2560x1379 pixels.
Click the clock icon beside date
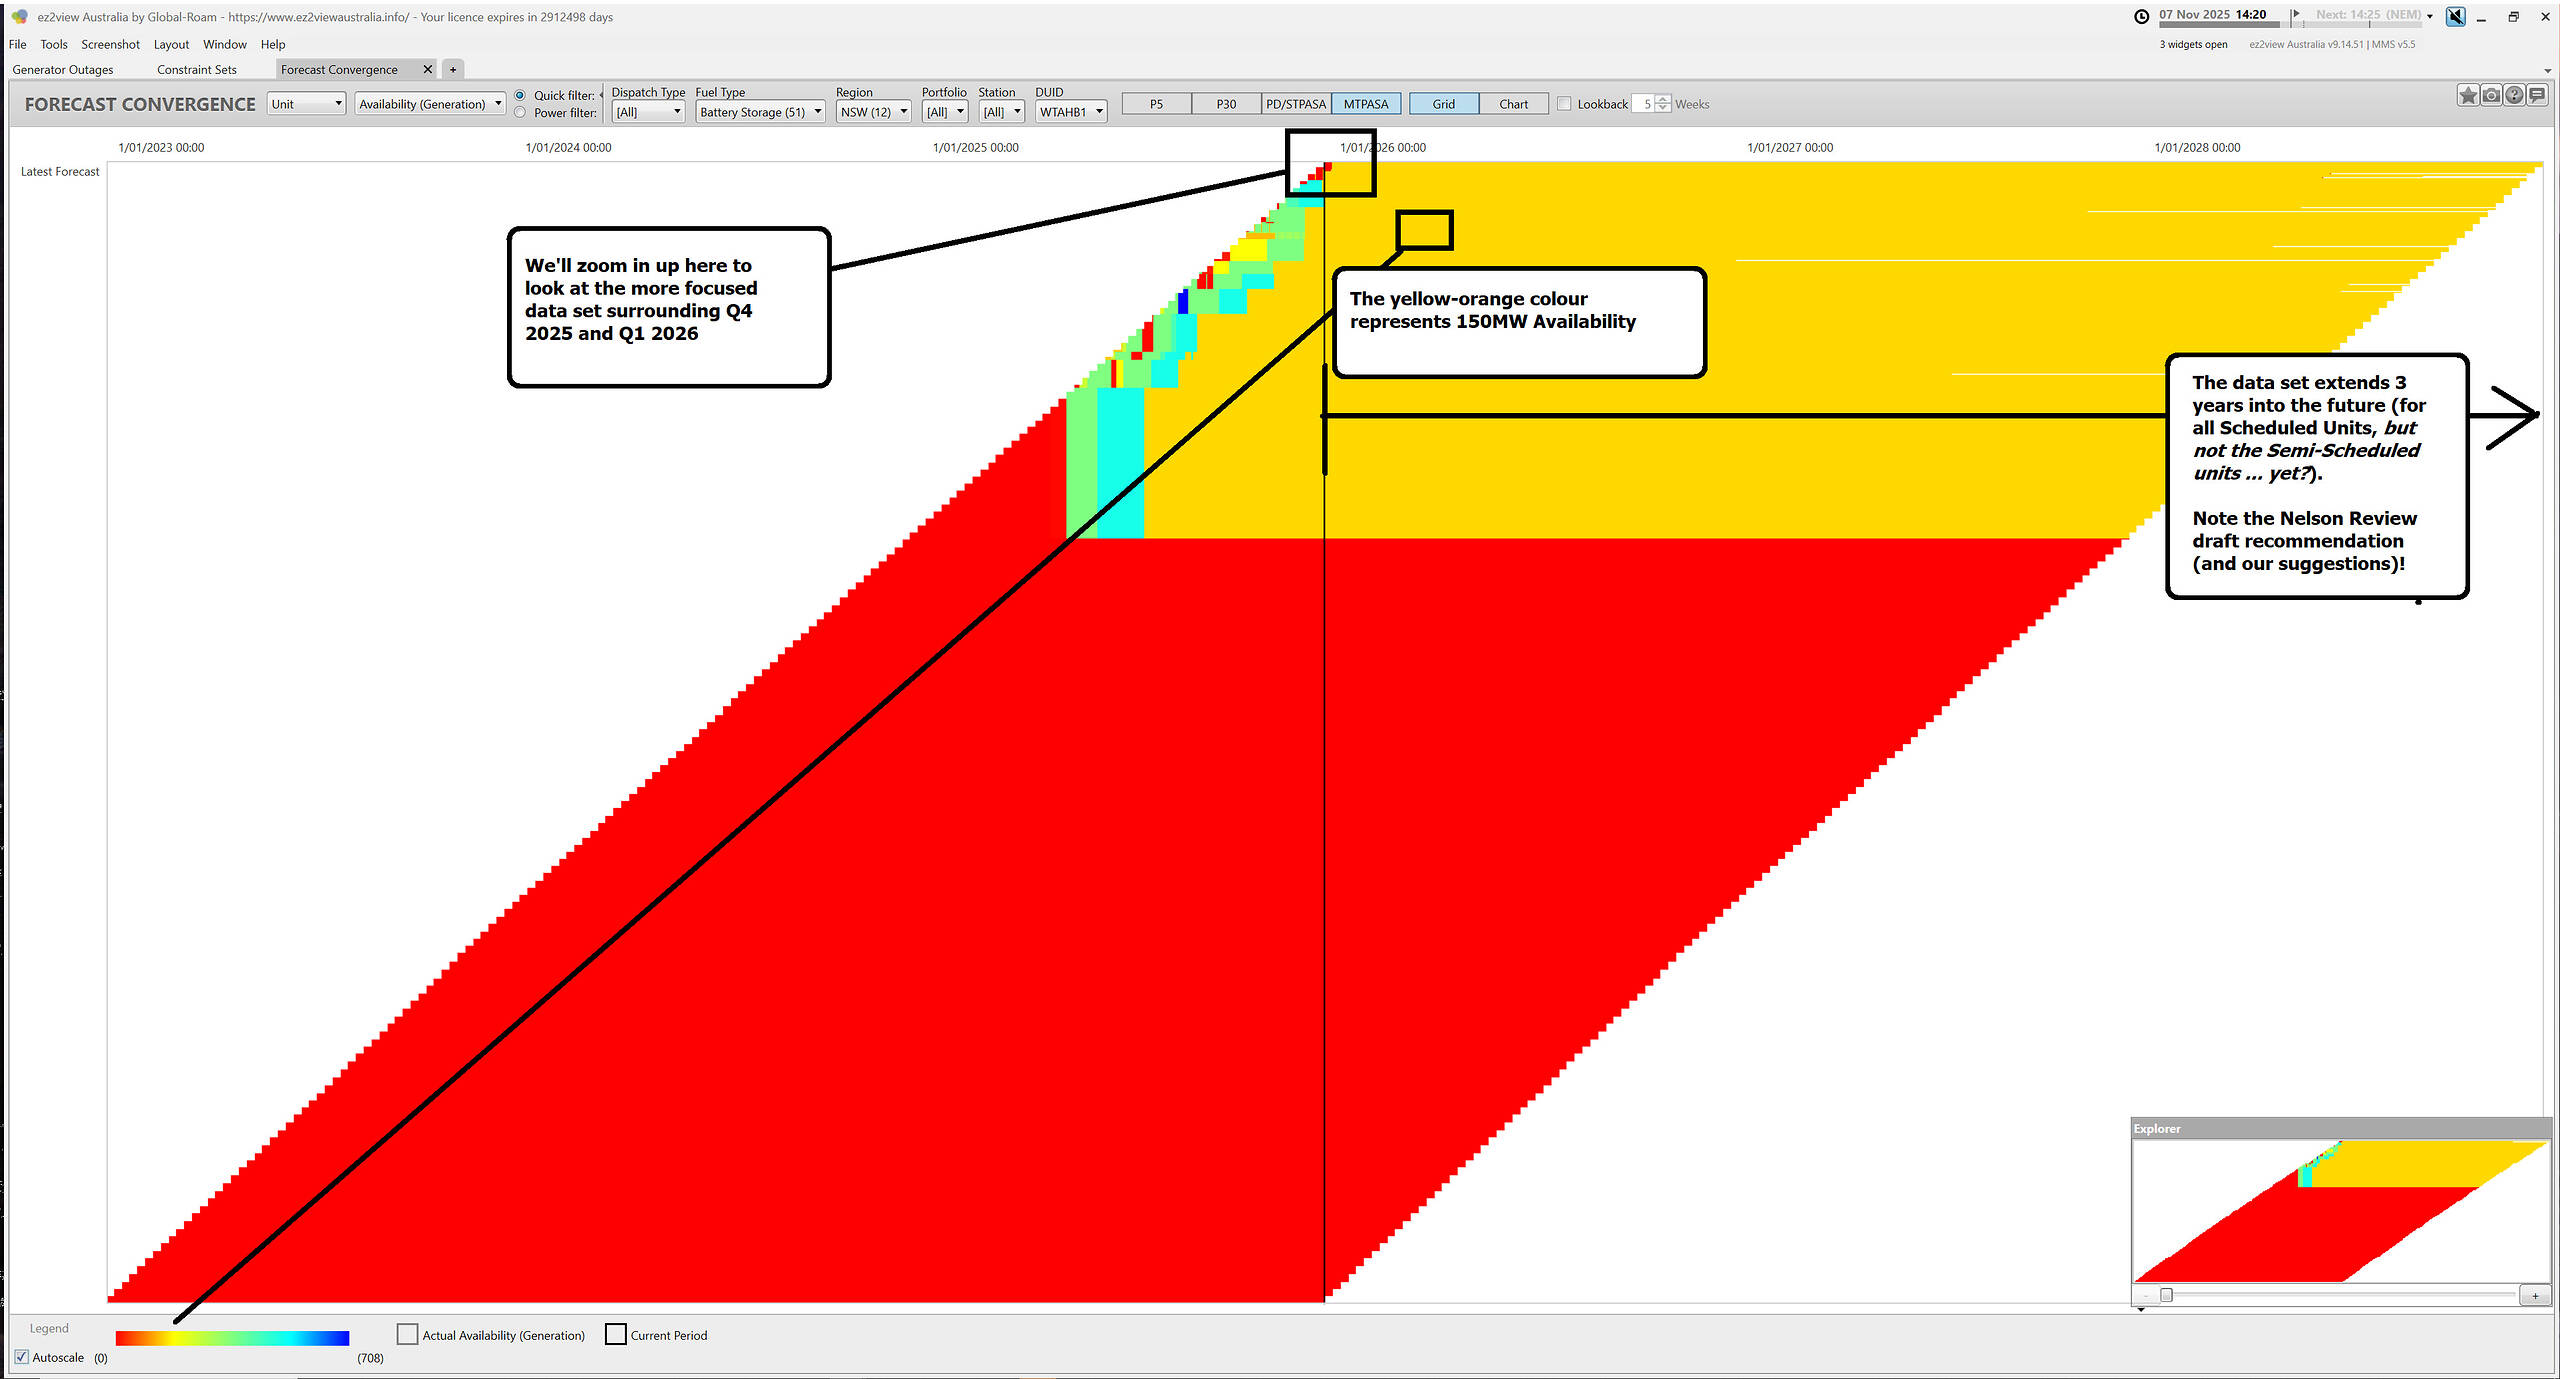[2142, 16]
